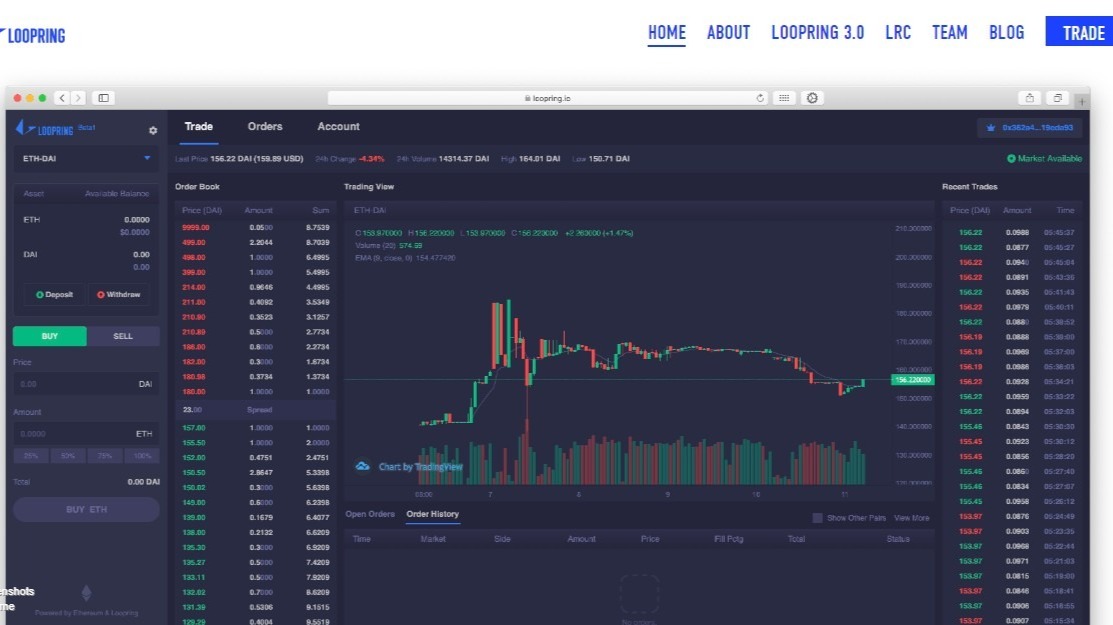Click the -4.34% 24h change value
Image resolution: width=1113 pixels, height=625 pixels.
(x=371, y=159)
